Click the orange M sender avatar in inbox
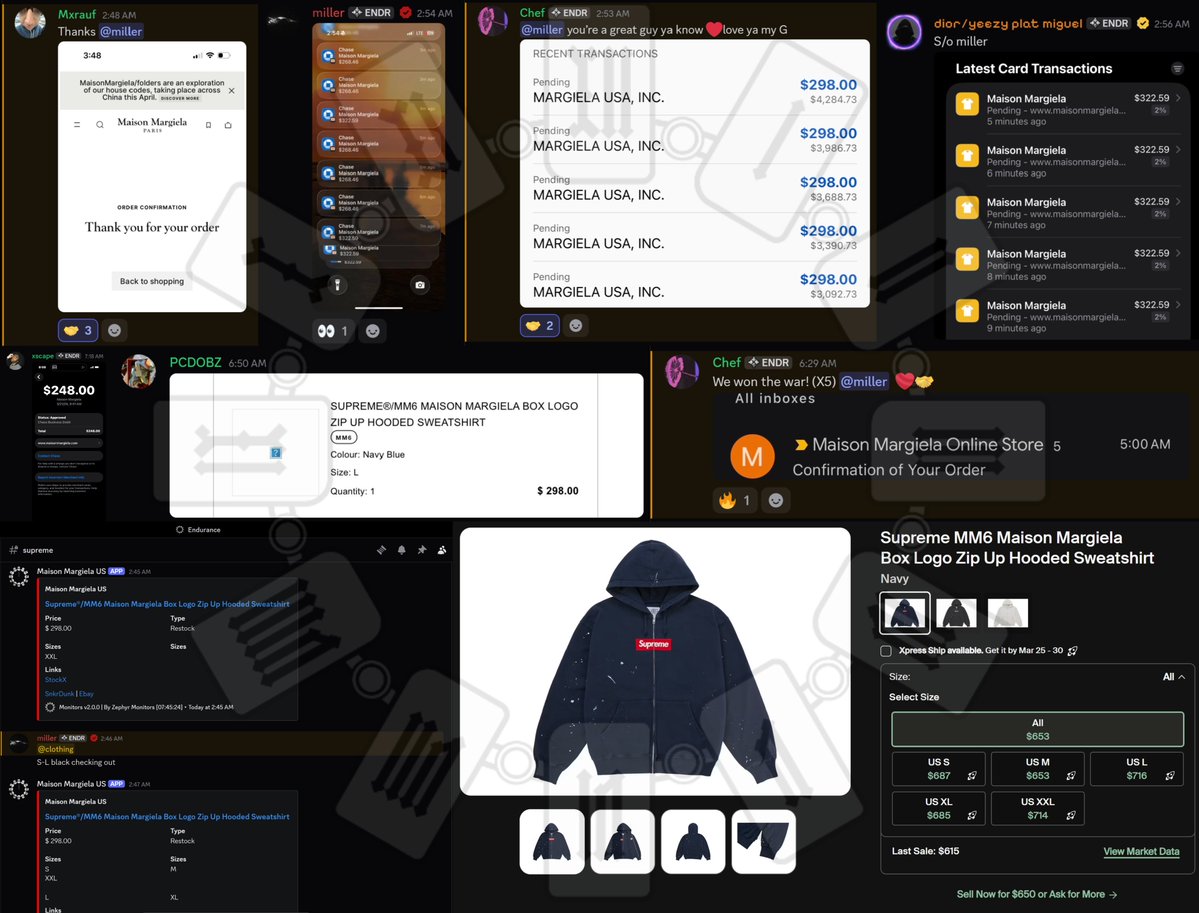The height and width of the screenshot is (913, 1199). (x=752, y=456)
